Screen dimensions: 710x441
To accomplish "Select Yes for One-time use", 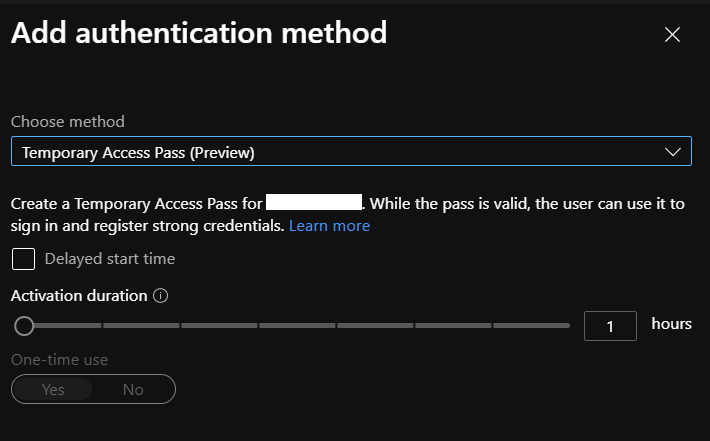I will (x=53, y=389).
